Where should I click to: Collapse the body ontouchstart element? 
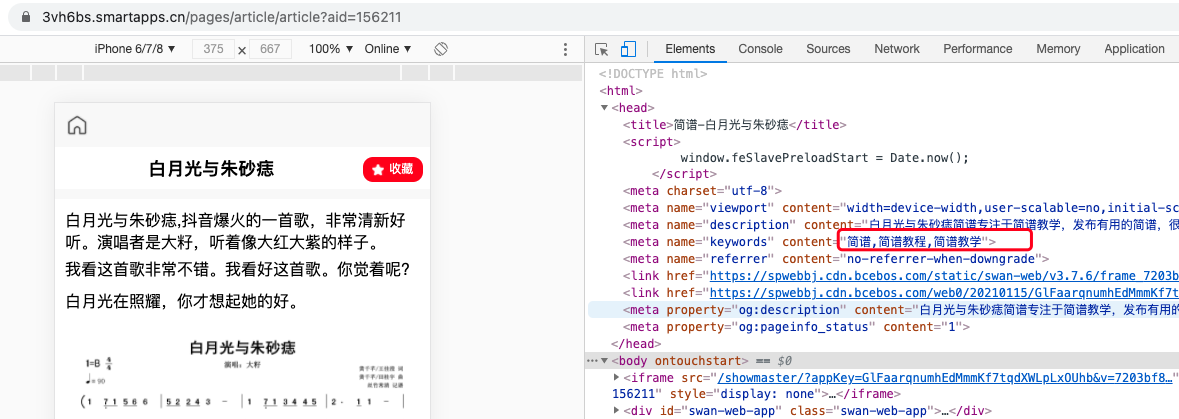tap(604, 360)
